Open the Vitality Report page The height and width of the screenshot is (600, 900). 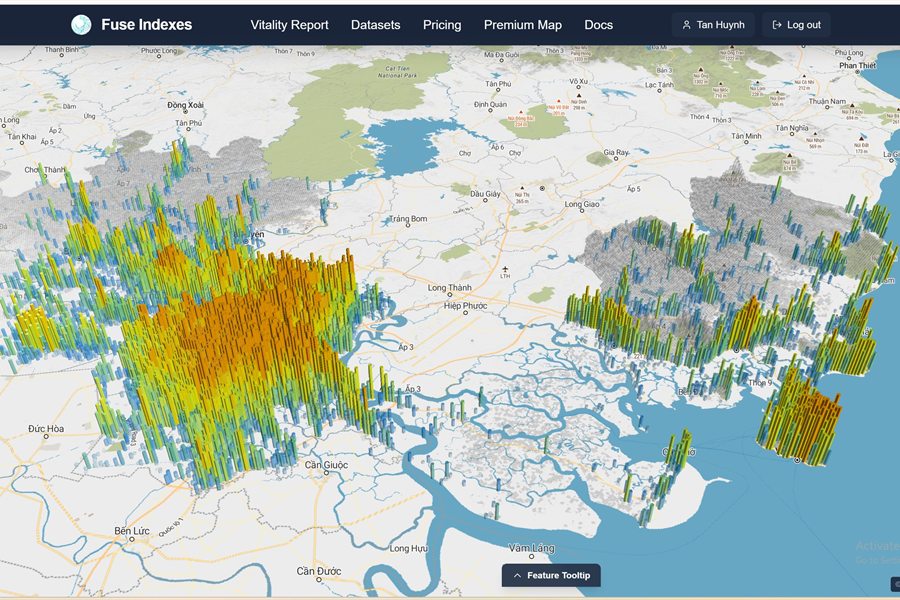[289, 25]
